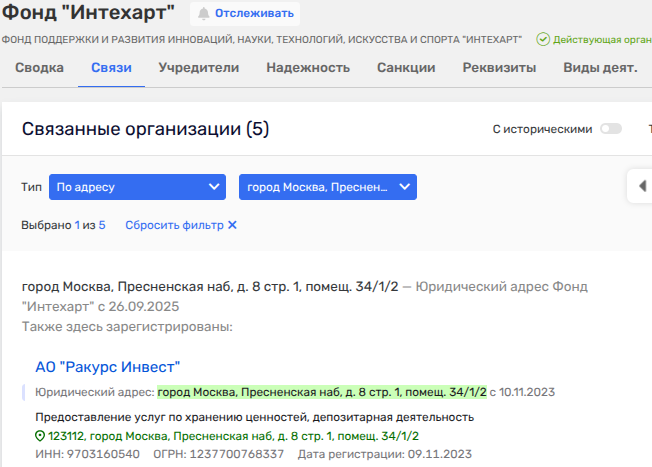
Task: Click the left arrow side panel handle
Action: (x=640, y=186)
